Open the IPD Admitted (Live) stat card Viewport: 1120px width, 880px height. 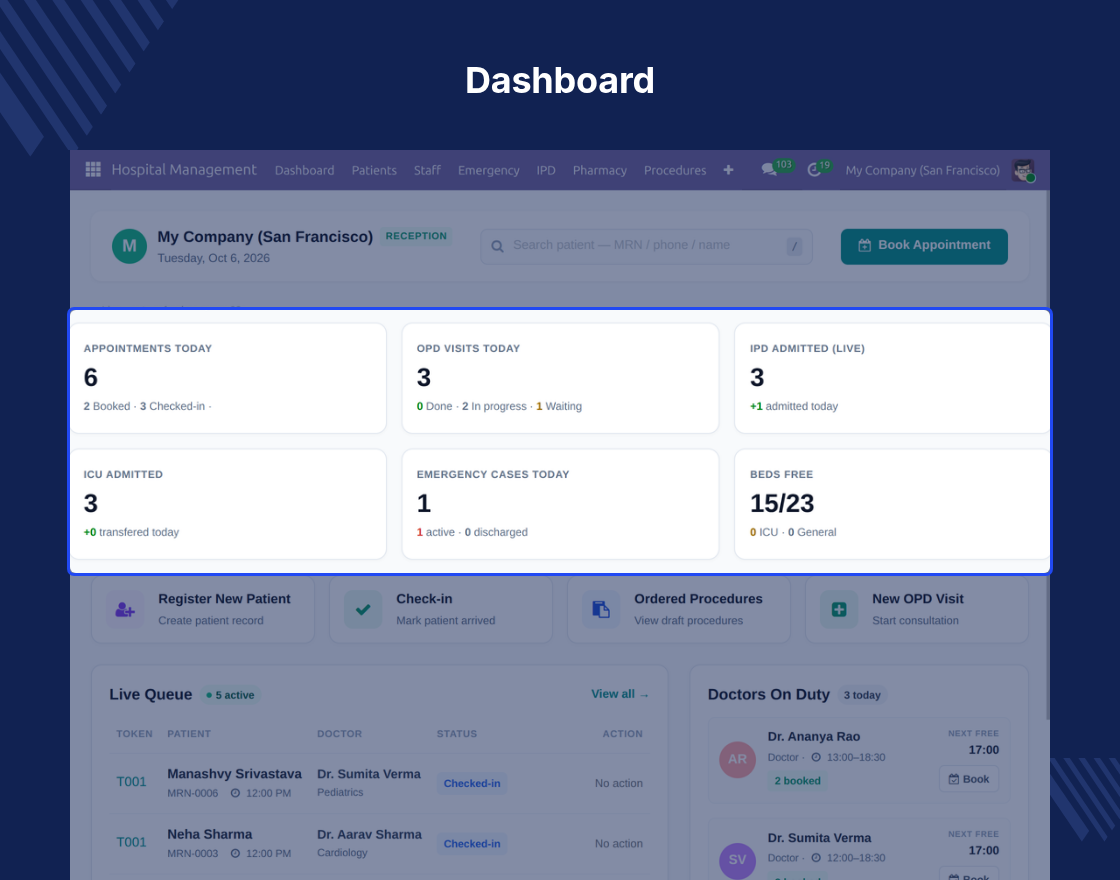(x=892, y=378)
